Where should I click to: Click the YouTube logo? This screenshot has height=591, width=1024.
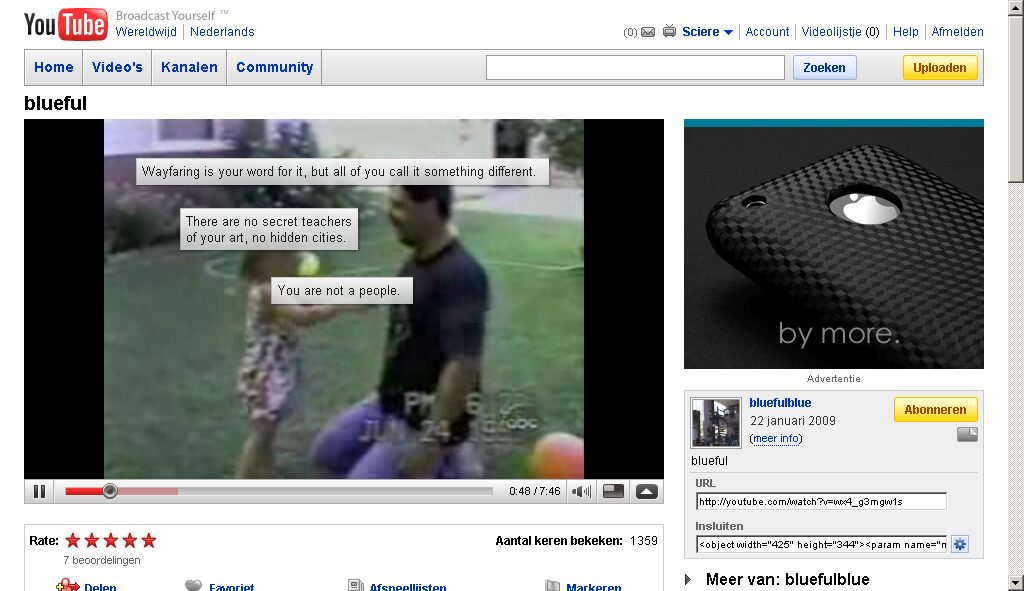point(65,25)
